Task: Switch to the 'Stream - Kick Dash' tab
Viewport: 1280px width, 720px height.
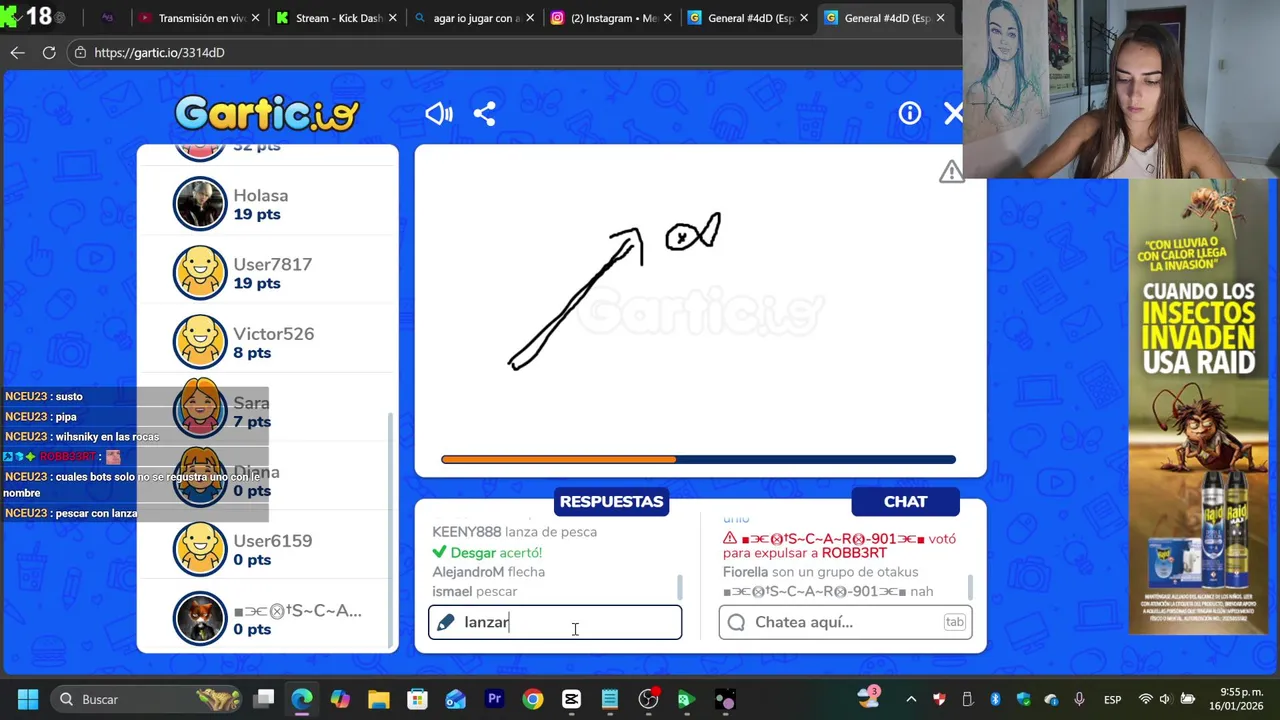Action: (x=337, y=18)
